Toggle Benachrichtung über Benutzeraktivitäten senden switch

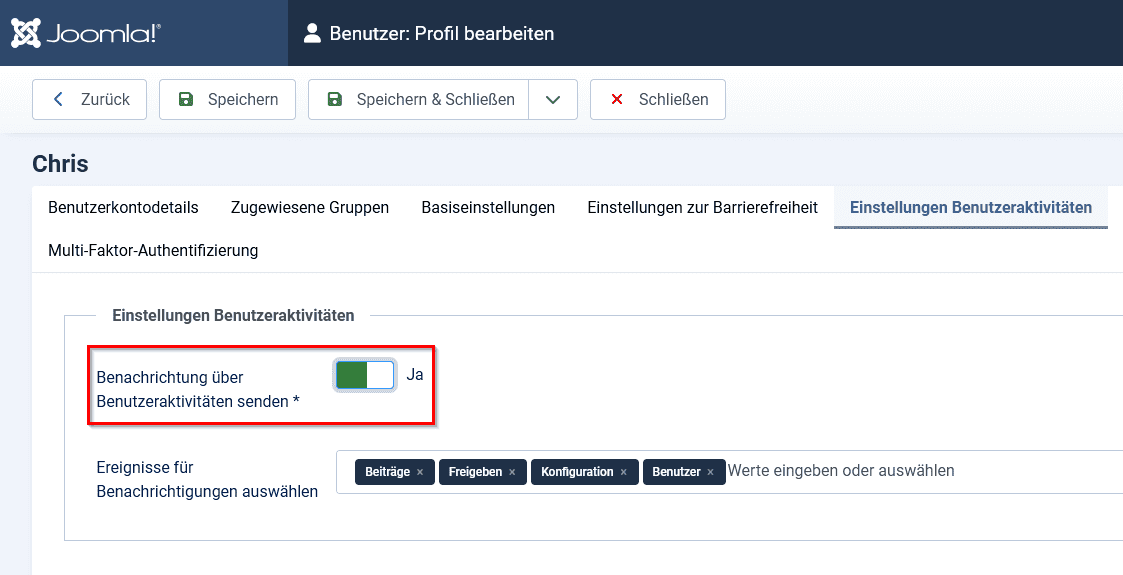tap(365, 375)
